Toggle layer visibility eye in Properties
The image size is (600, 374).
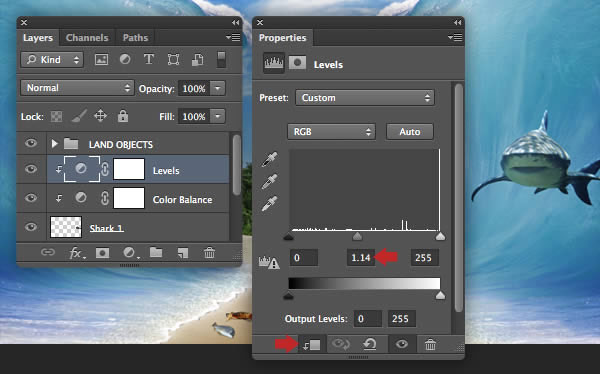point(401,344)
